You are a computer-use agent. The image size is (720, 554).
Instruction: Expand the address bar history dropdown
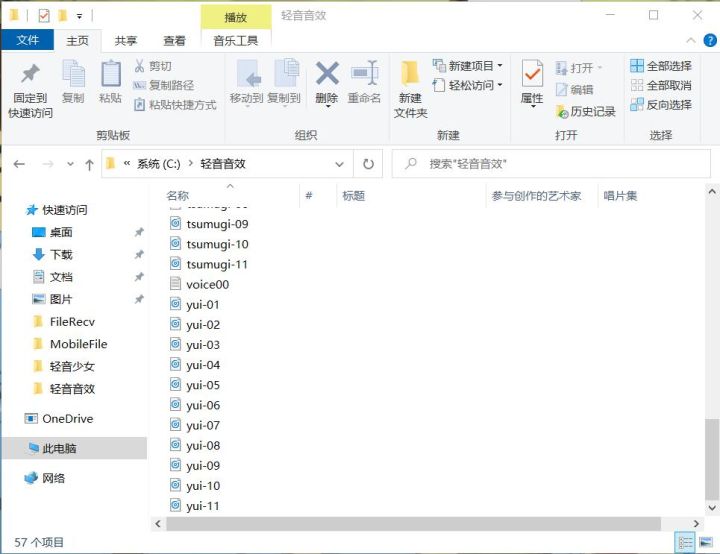point(339,164)
